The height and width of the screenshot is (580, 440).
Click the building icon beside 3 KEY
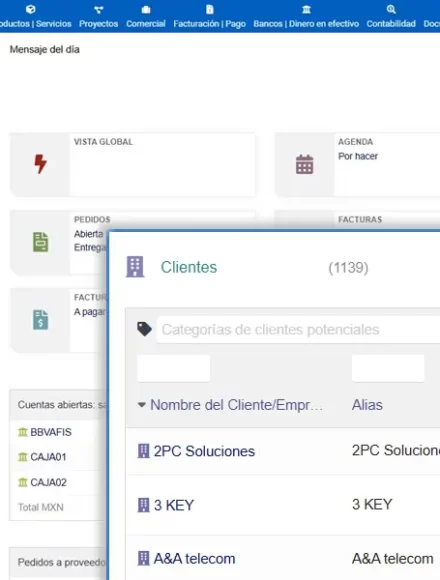pos(143,505)
